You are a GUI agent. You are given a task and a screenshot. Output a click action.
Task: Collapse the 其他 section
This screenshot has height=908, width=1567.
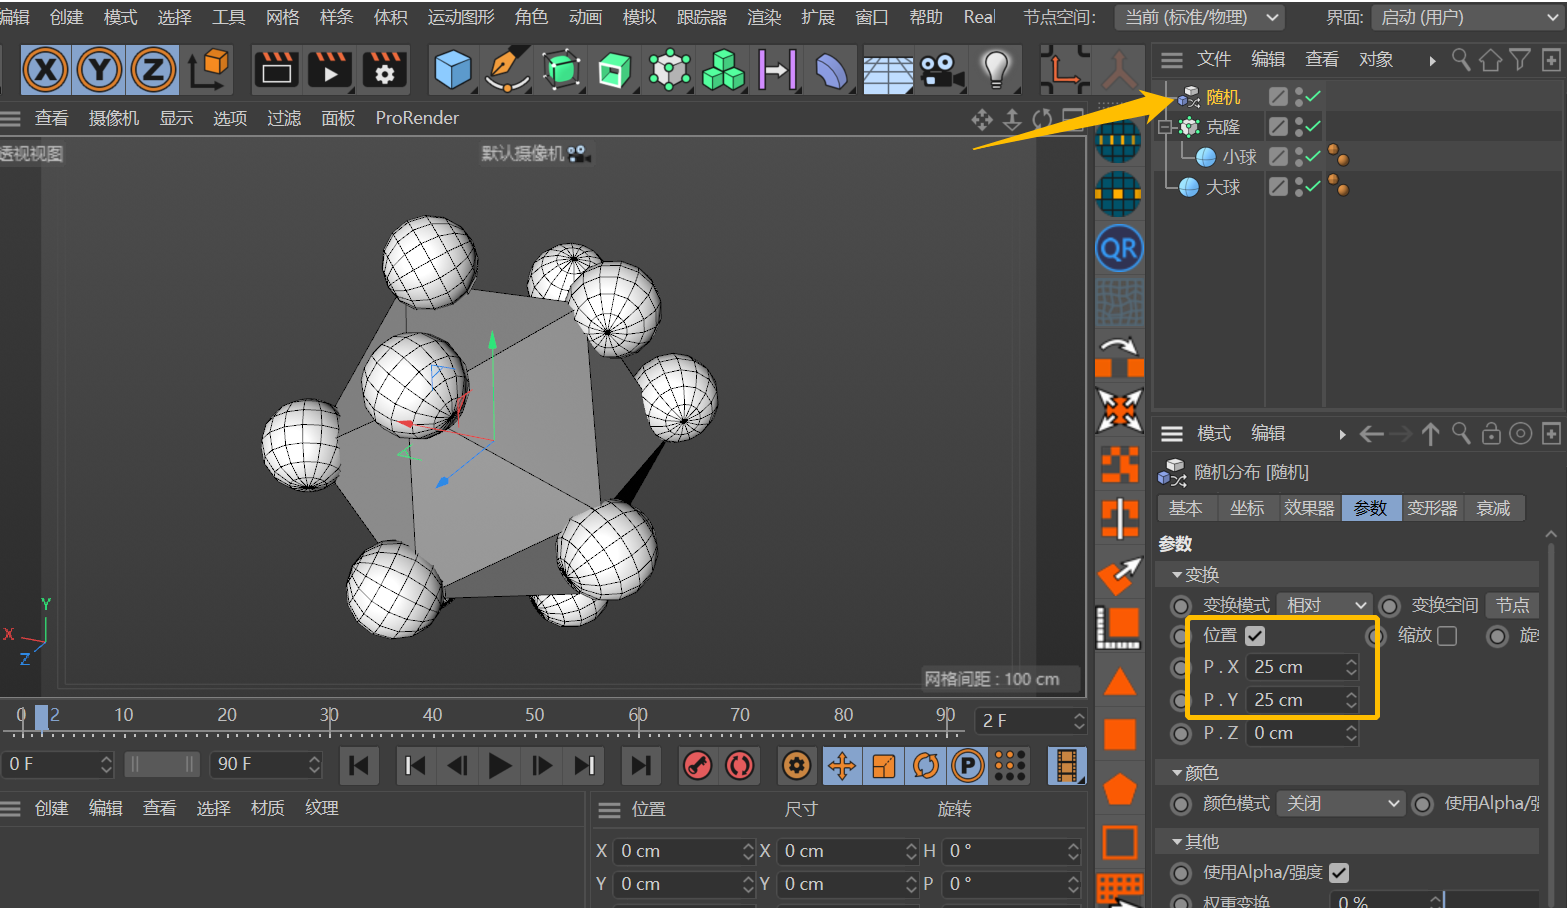pos(1177,842)
